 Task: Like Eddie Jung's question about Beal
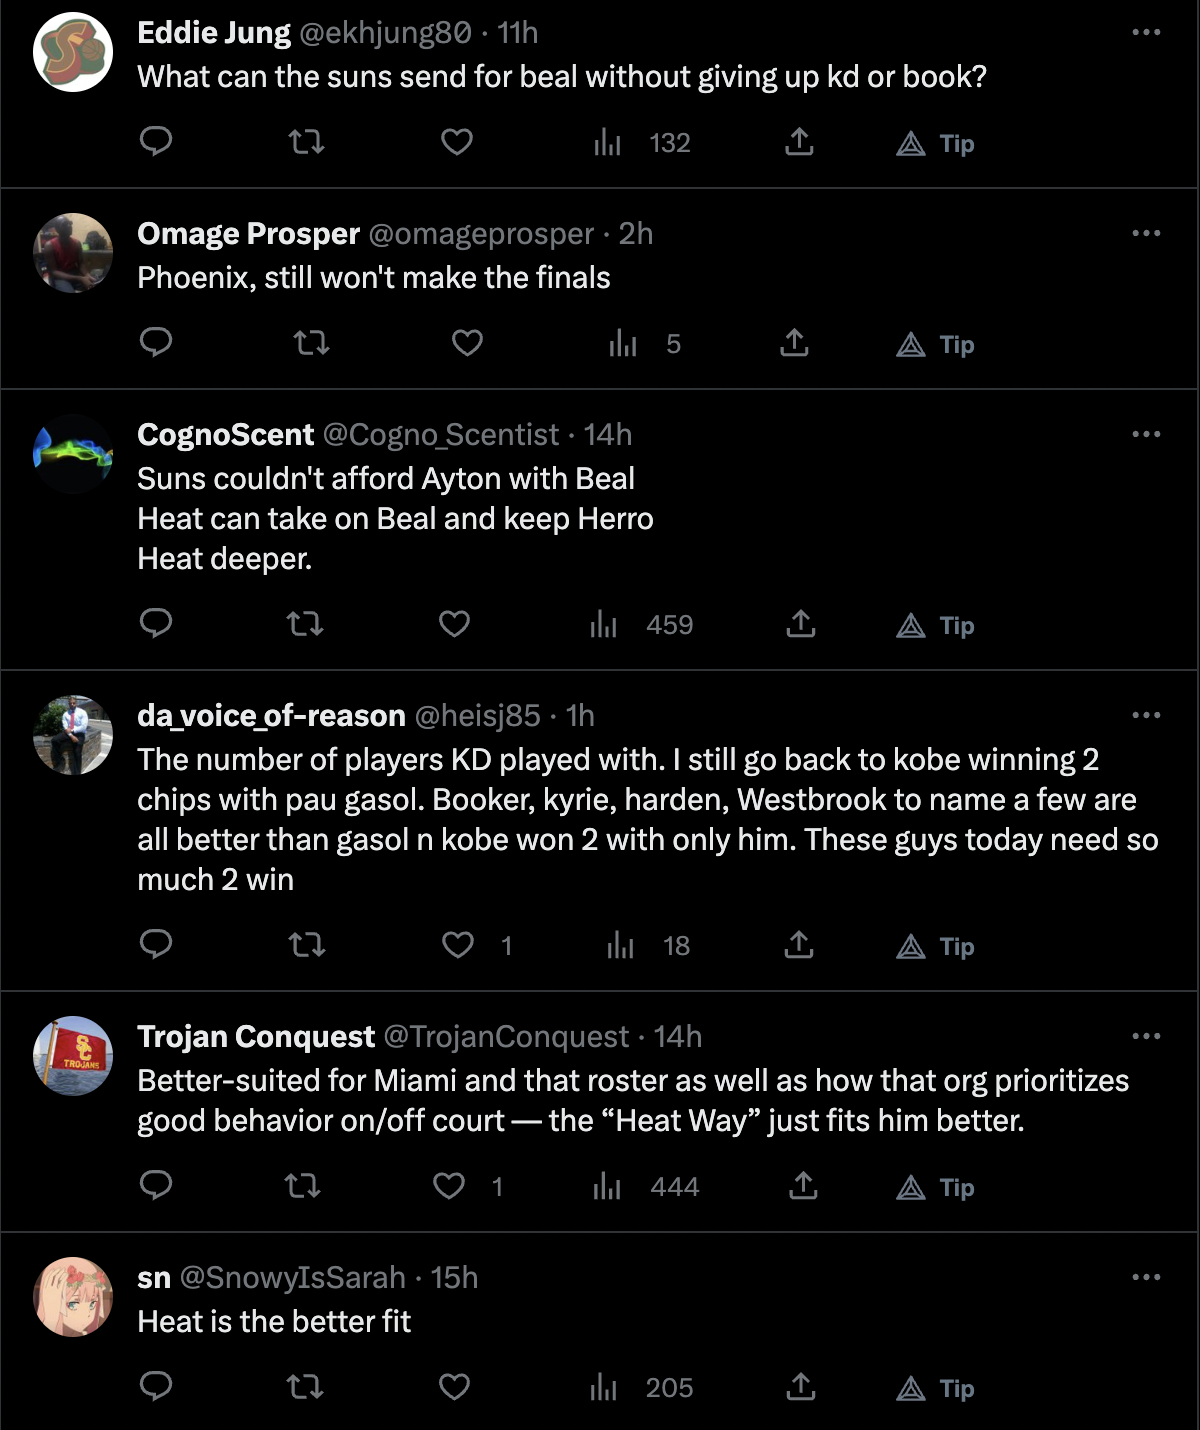456,143
